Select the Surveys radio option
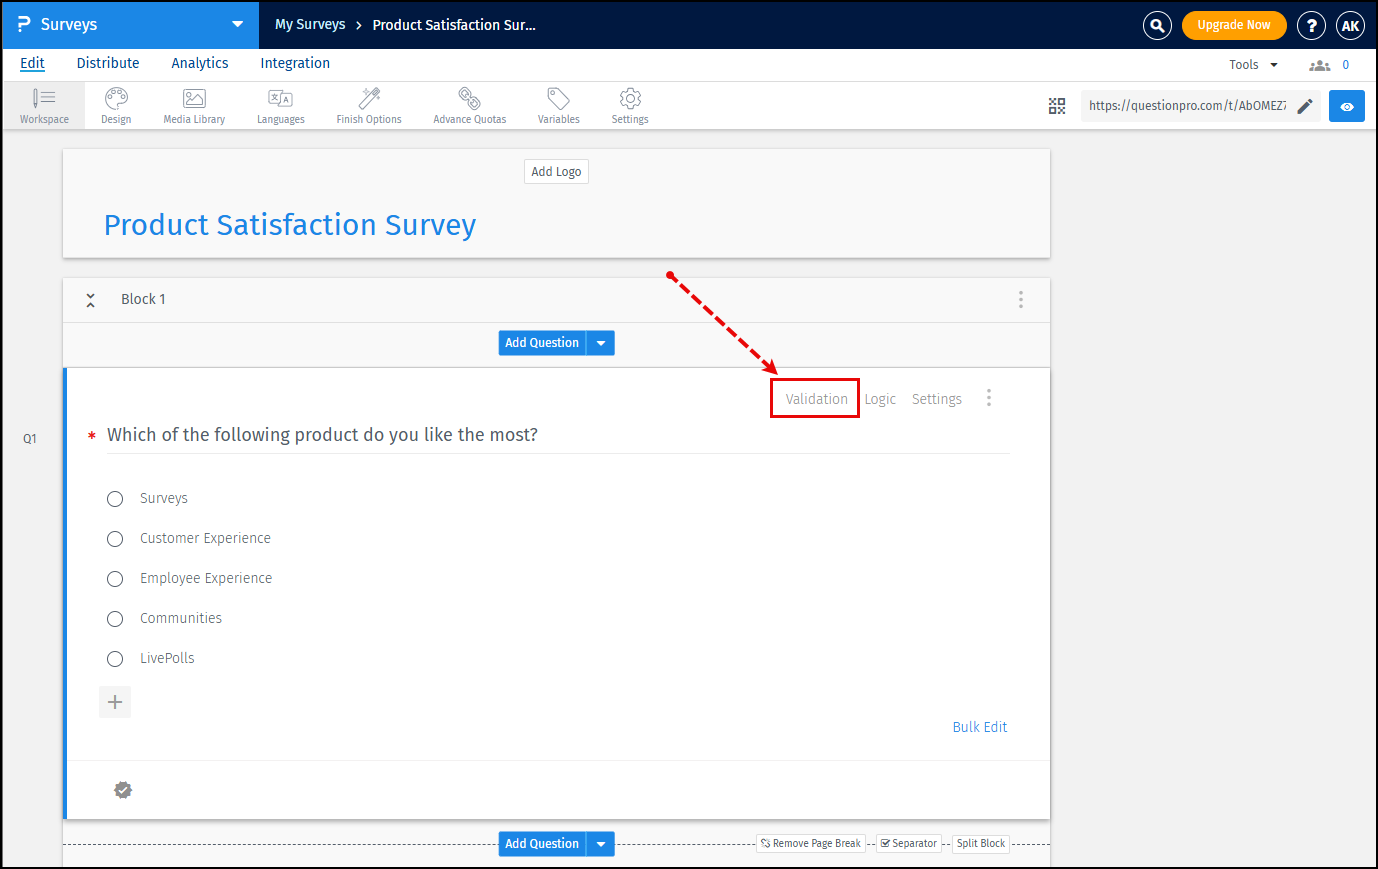1378x869 pixels. (115, 498)
